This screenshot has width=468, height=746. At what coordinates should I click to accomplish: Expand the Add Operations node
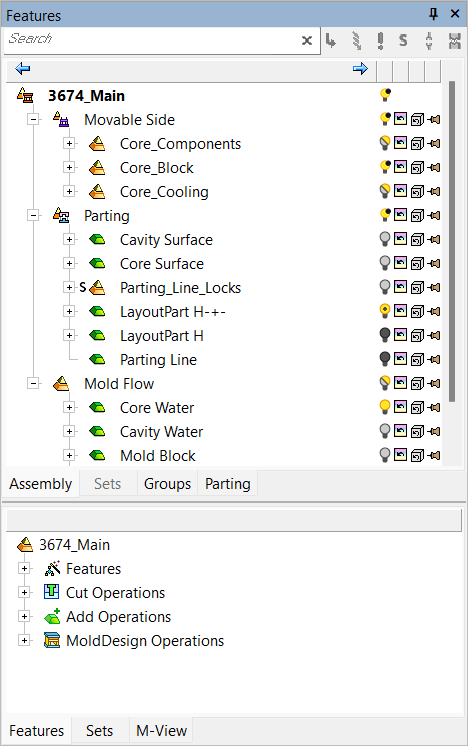25,616
